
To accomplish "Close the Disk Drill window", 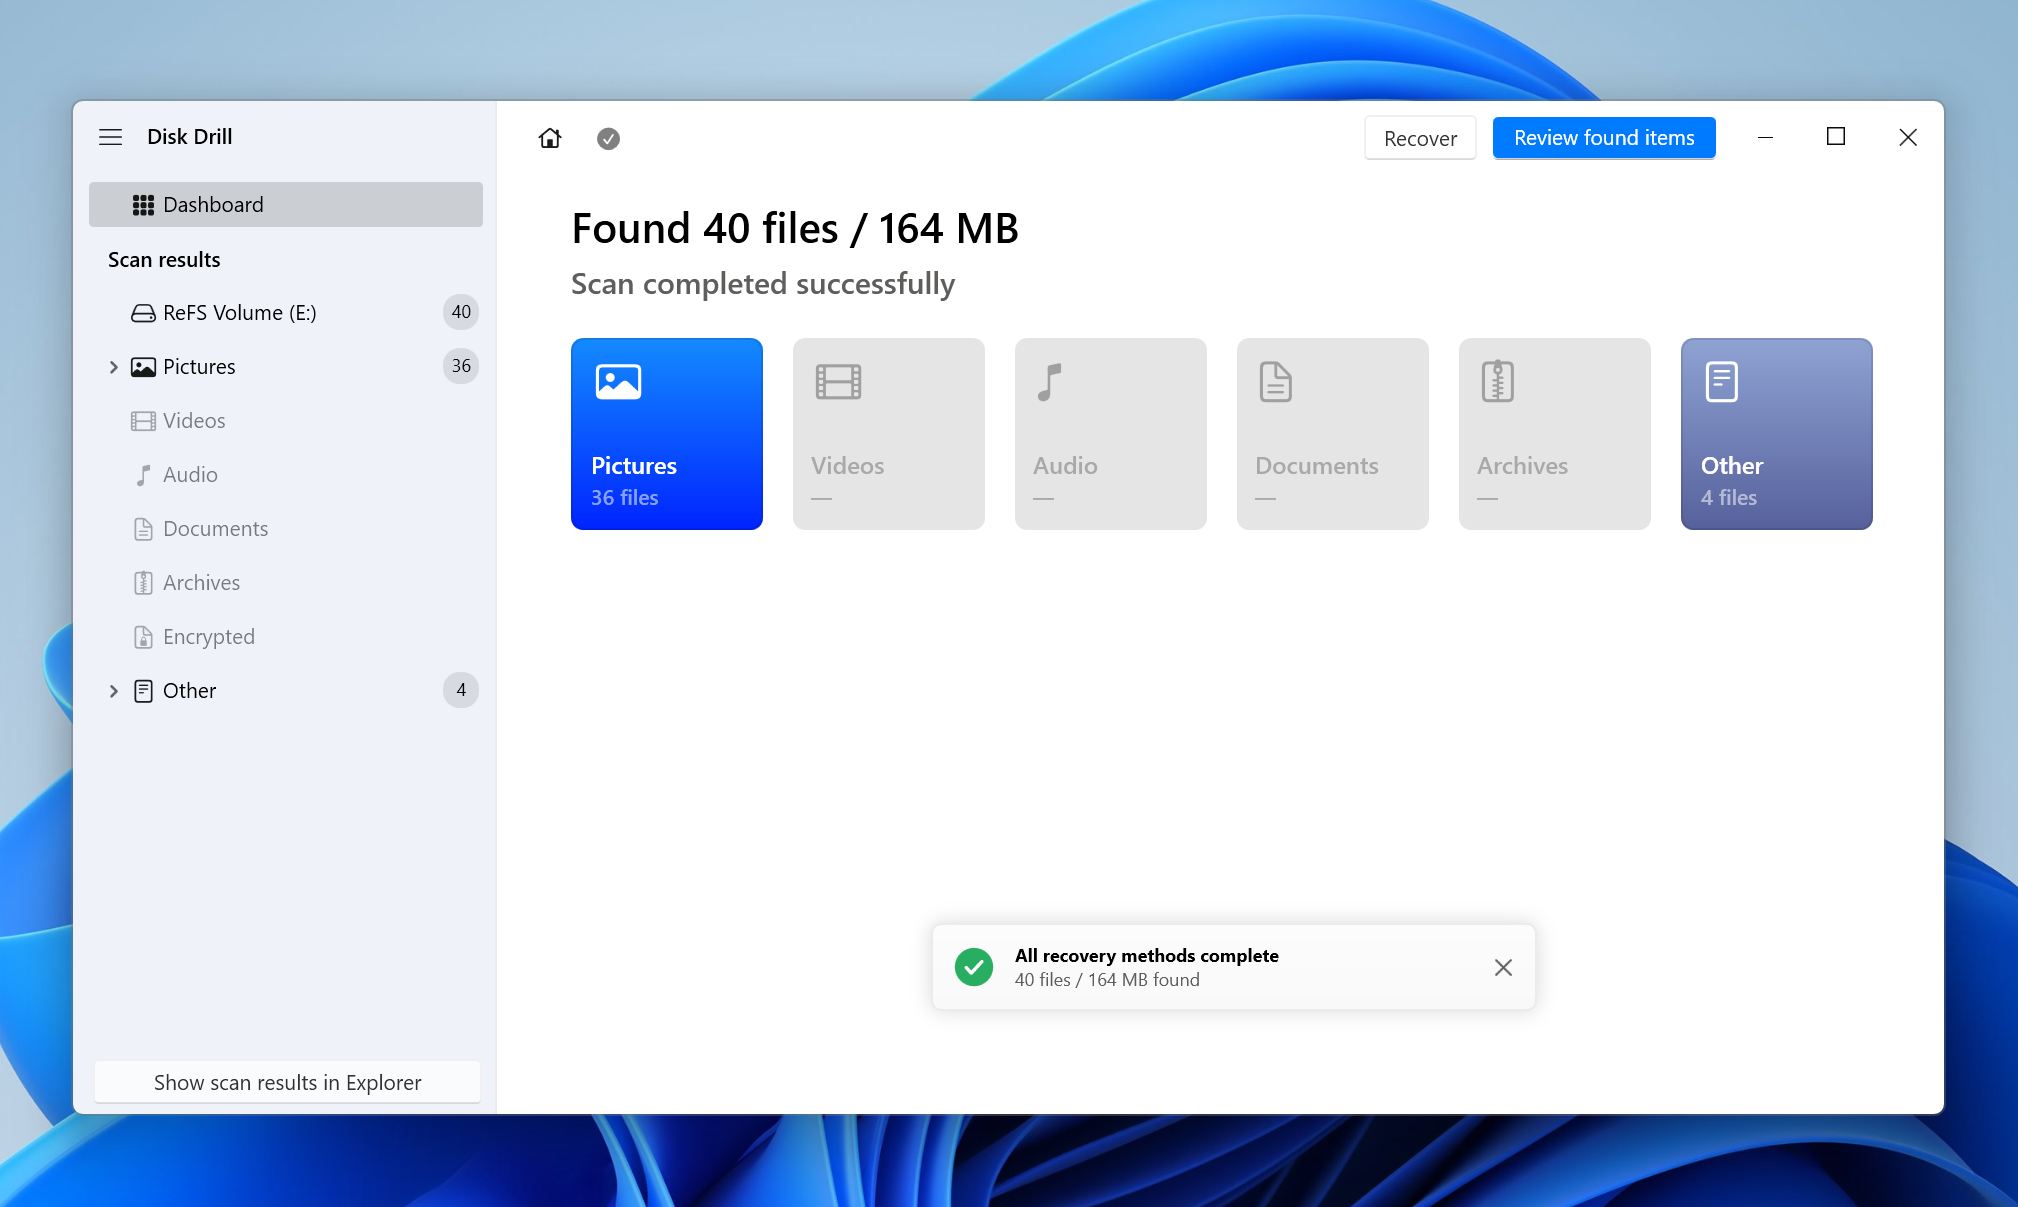I will tap(1908, 137).
